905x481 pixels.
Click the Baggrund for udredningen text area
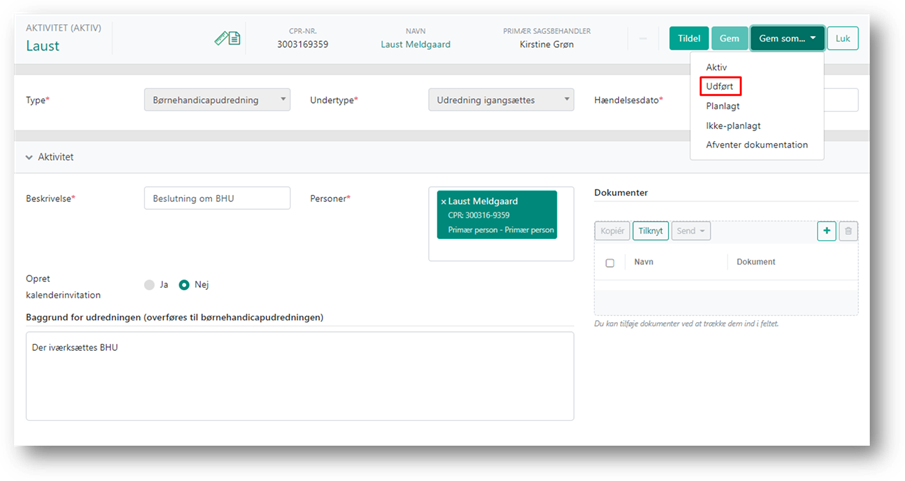point(300,376)
